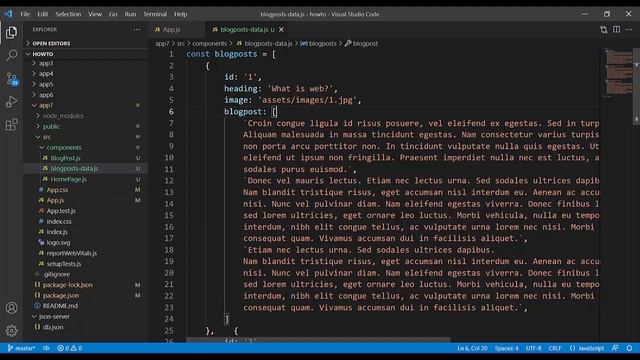
Task: Open the Explorer view in activity bar
Action: pyautogui.click(x=11, y=32)
